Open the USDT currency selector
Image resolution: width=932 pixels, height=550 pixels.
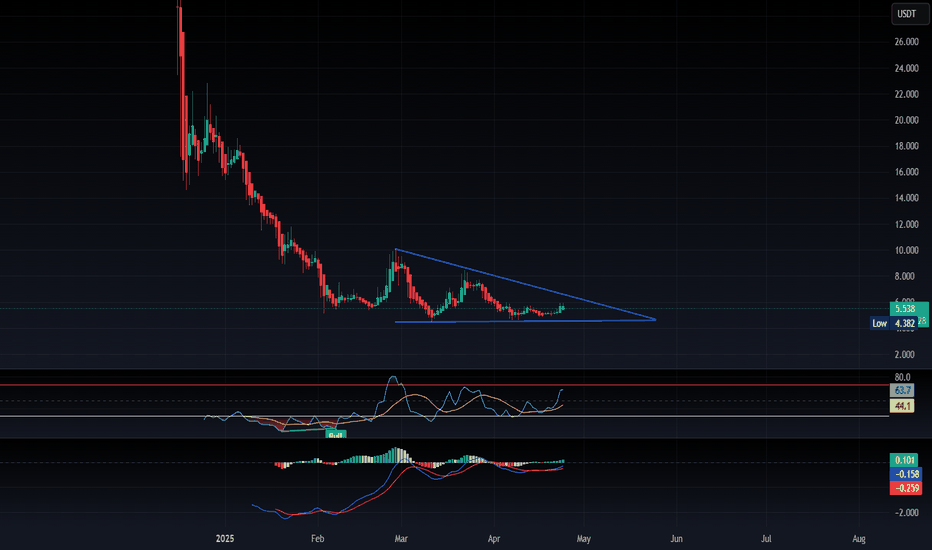909,14
